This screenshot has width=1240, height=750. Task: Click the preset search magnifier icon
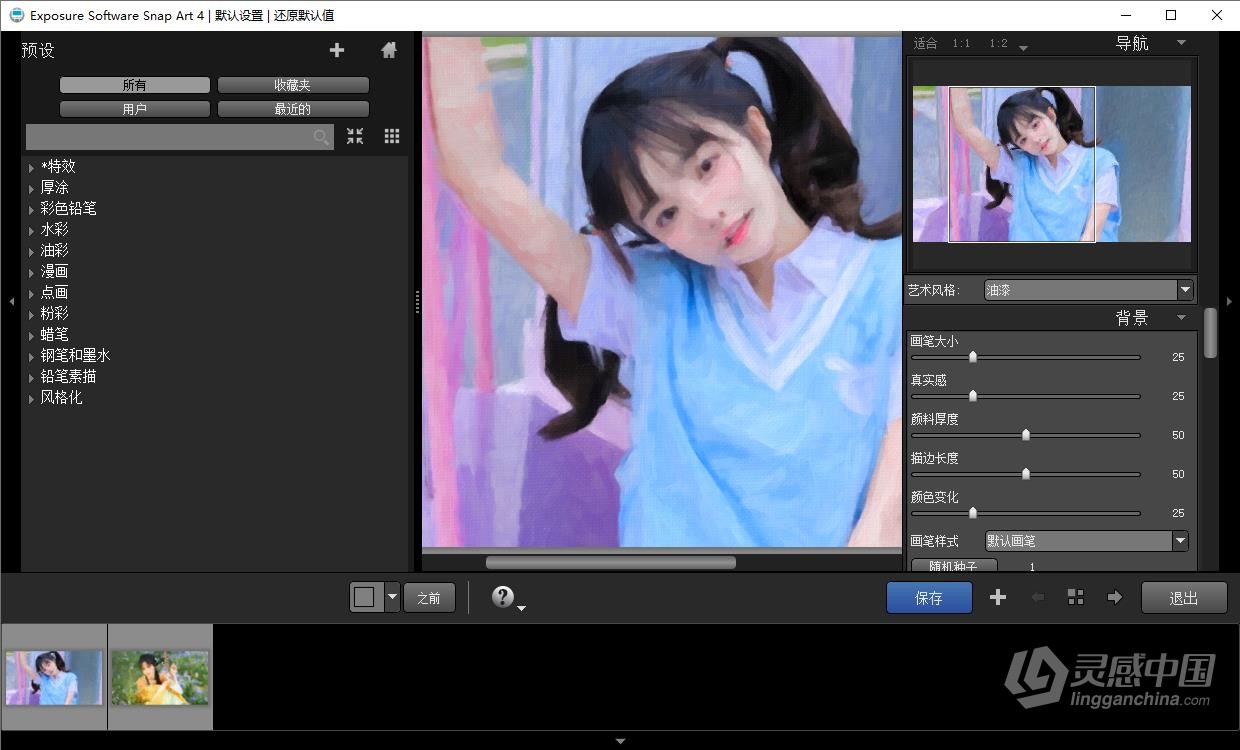(x=321, y=137)
